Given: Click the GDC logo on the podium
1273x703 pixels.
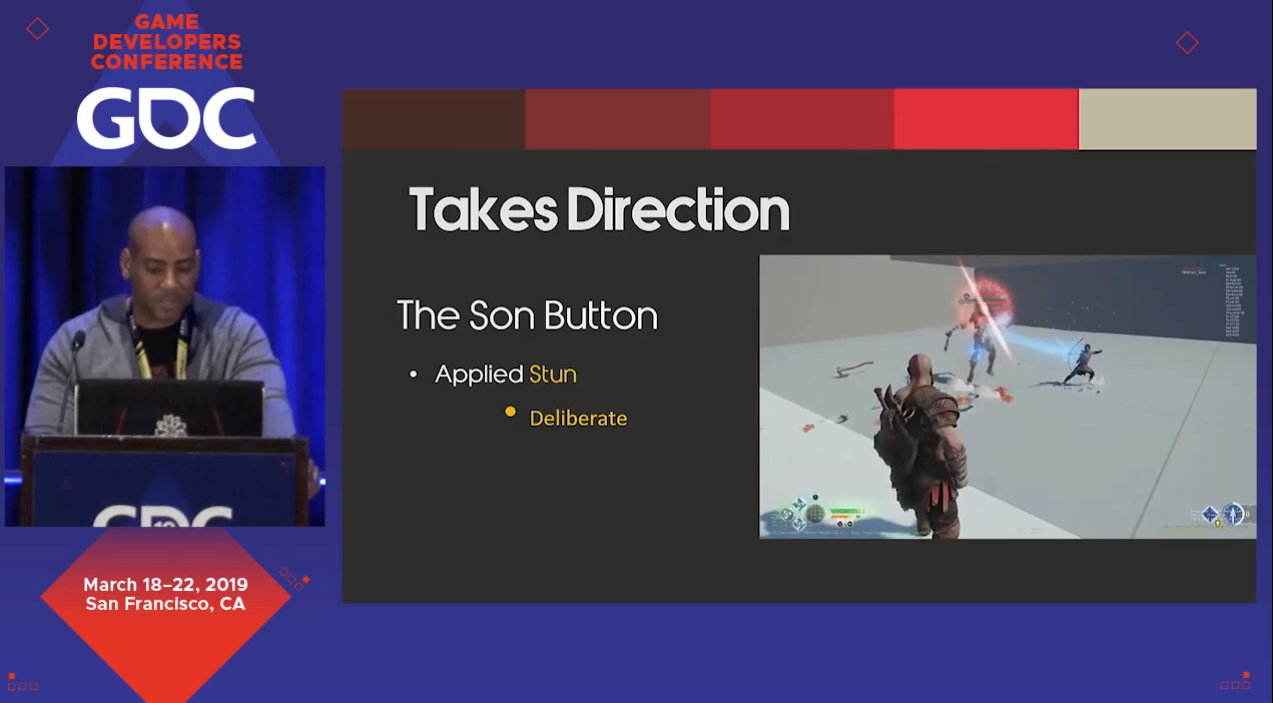Looking at the screenshot, I should pos(163,516).
